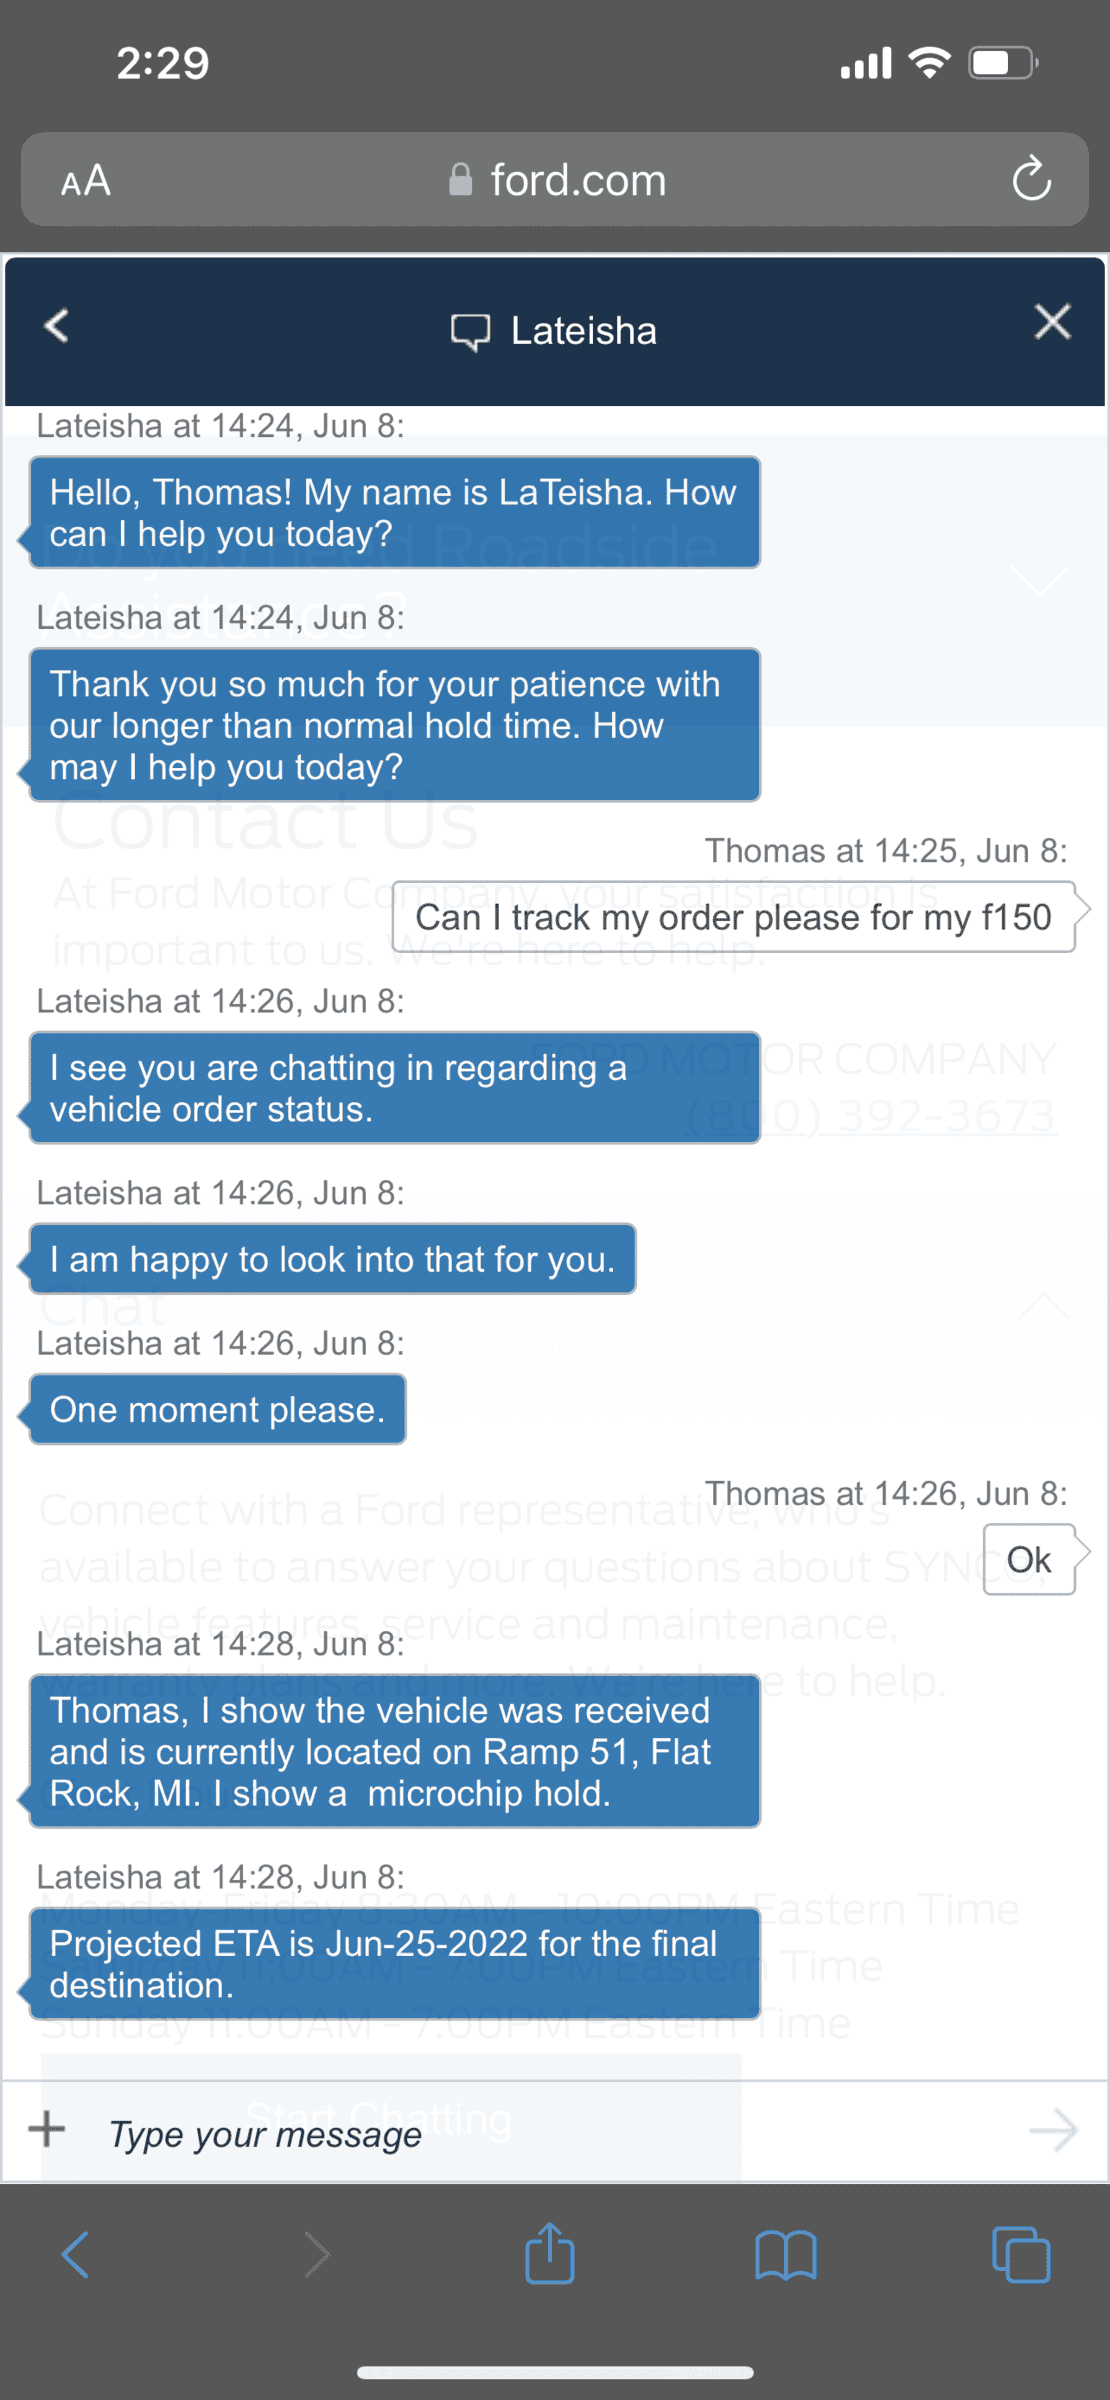Screen dimensions: 1110x2400
Task: Tap the Projected ETA message bubble
Action: pyautogui.click(x=394, y=1964)
